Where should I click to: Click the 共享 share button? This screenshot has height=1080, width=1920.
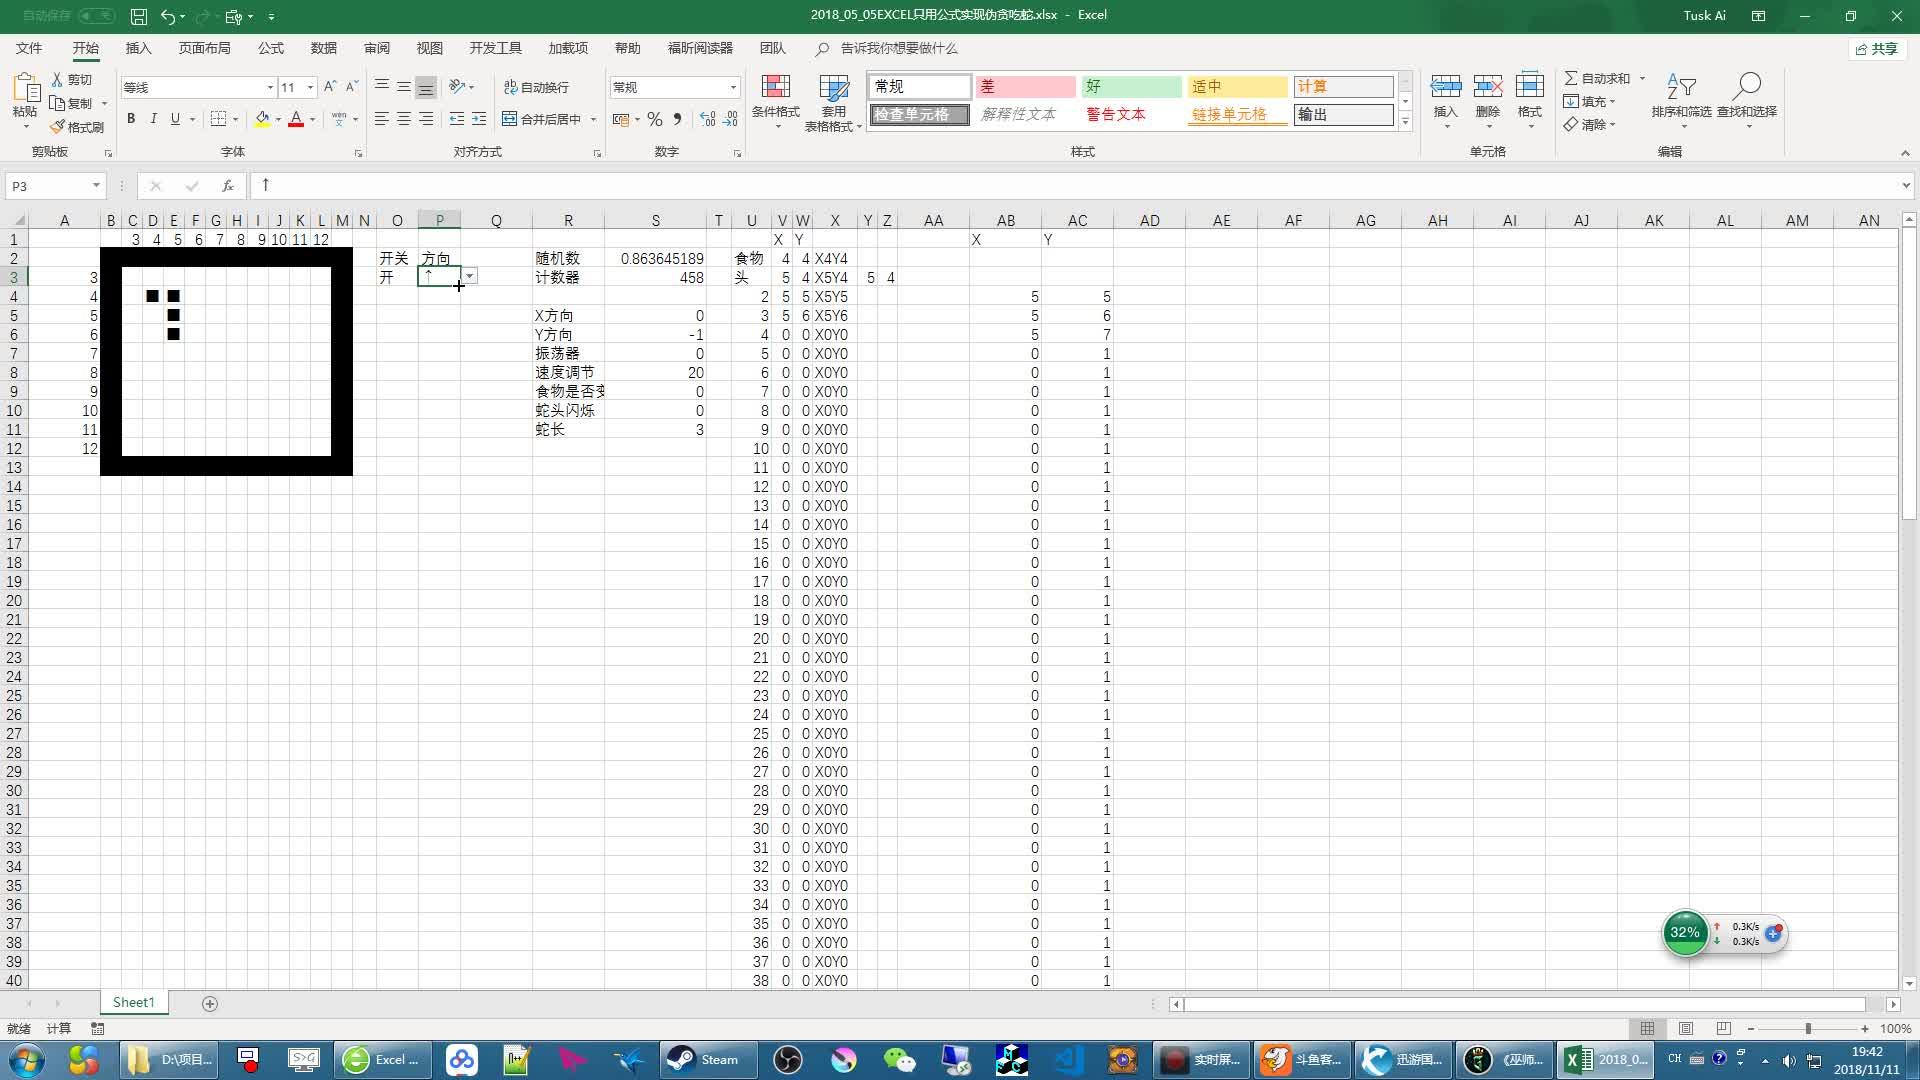[x=1876, y=48]
